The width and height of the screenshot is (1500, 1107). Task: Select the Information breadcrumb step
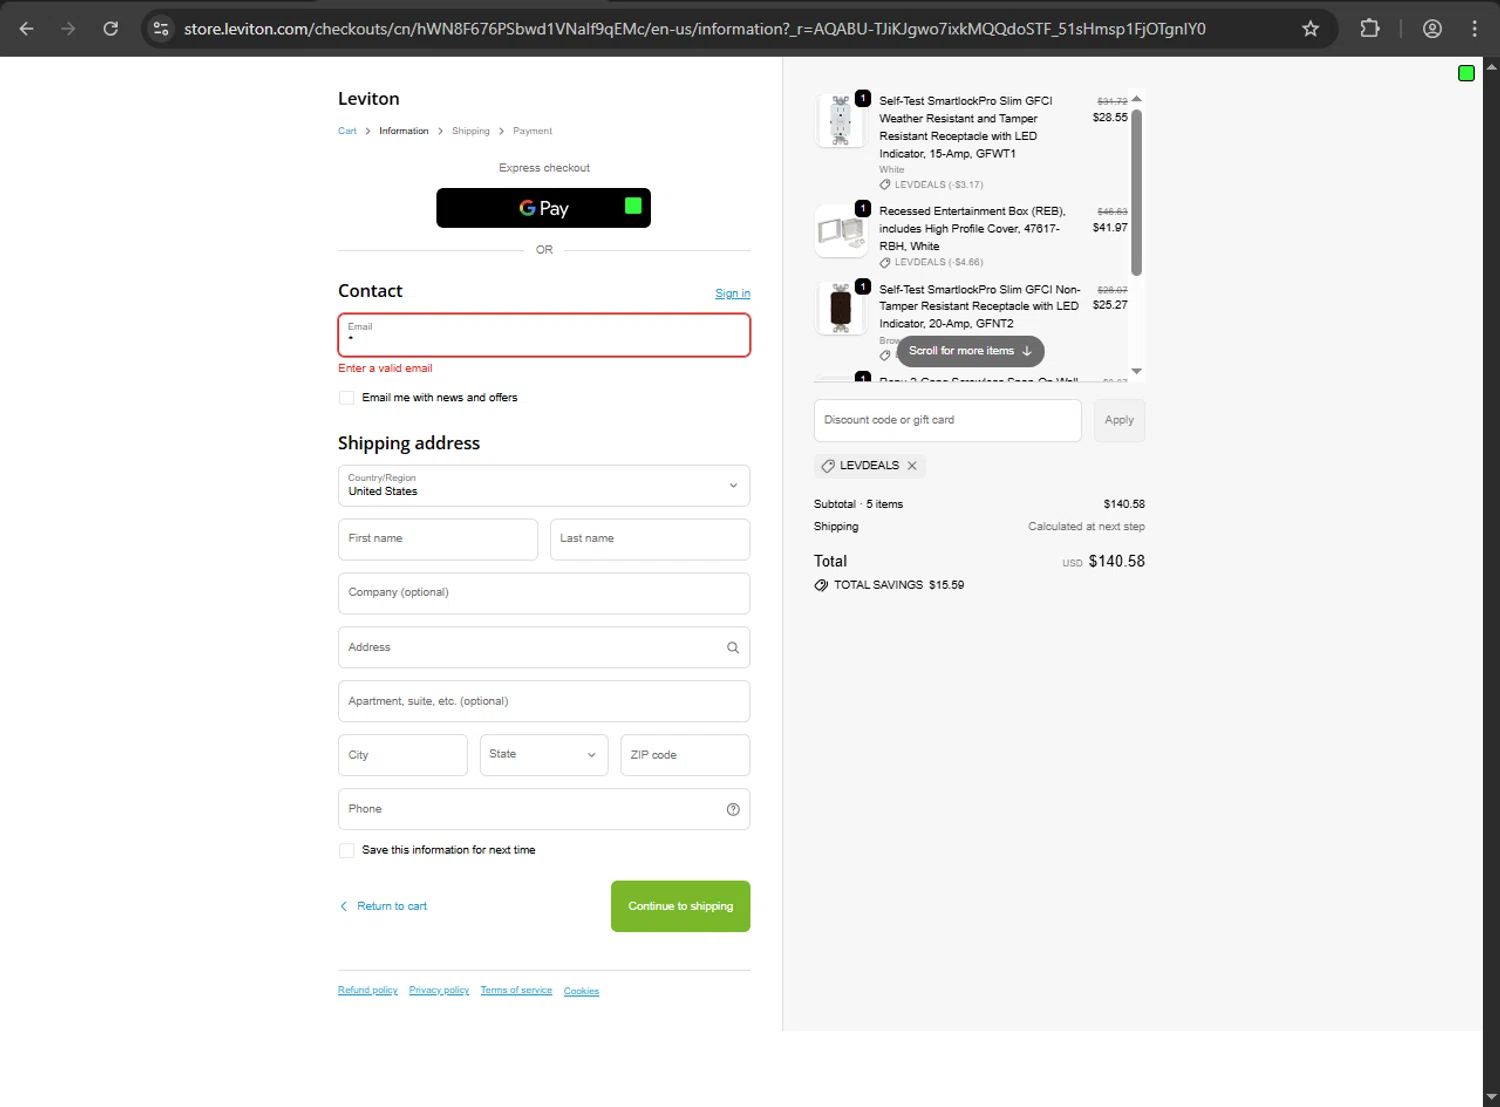pyautogui.click(x=404, y=131)
